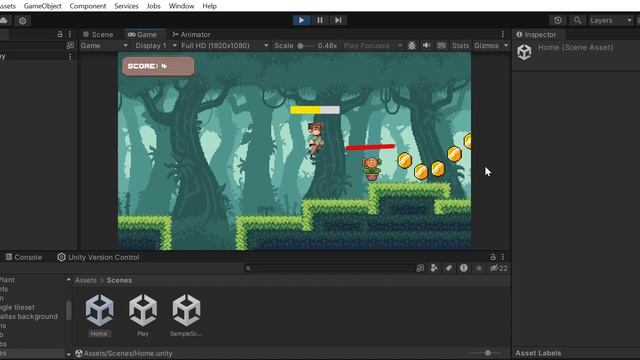This screenshot has height=360, width=640.
Task: Open the Console tab
Action: (x=24, y=258)
